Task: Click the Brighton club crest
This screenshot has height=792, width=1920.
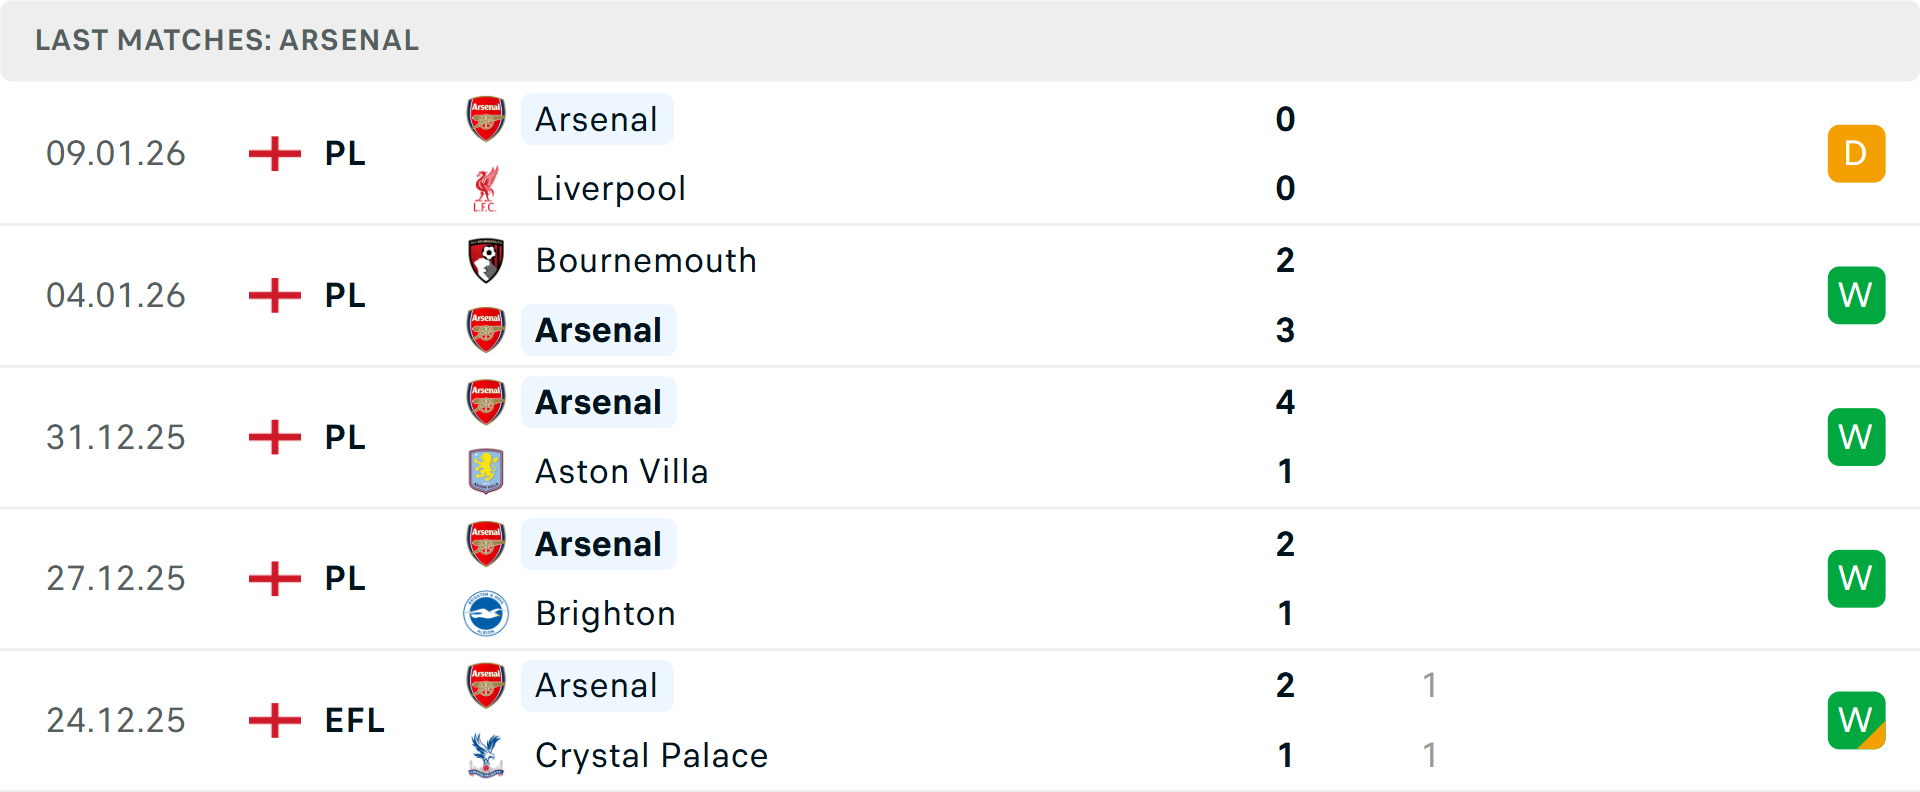Action: click(x=486, y=613)
